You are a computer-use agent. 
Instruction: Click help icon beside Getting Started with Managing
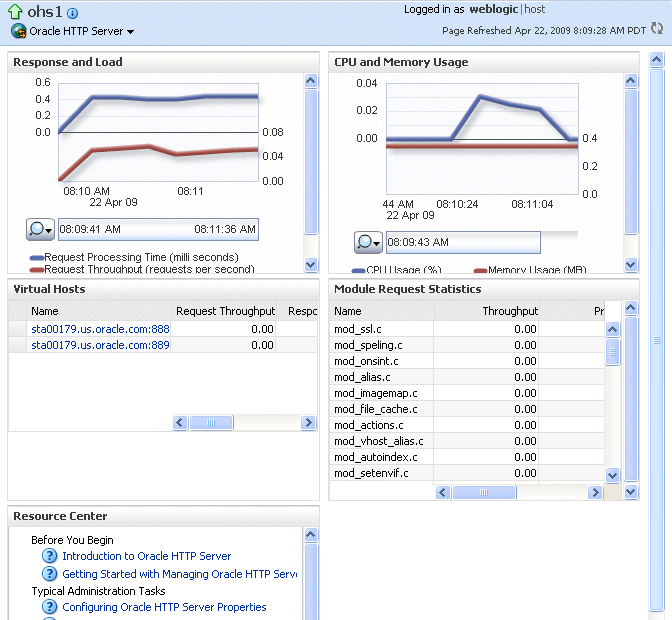(x=50, y=573)
